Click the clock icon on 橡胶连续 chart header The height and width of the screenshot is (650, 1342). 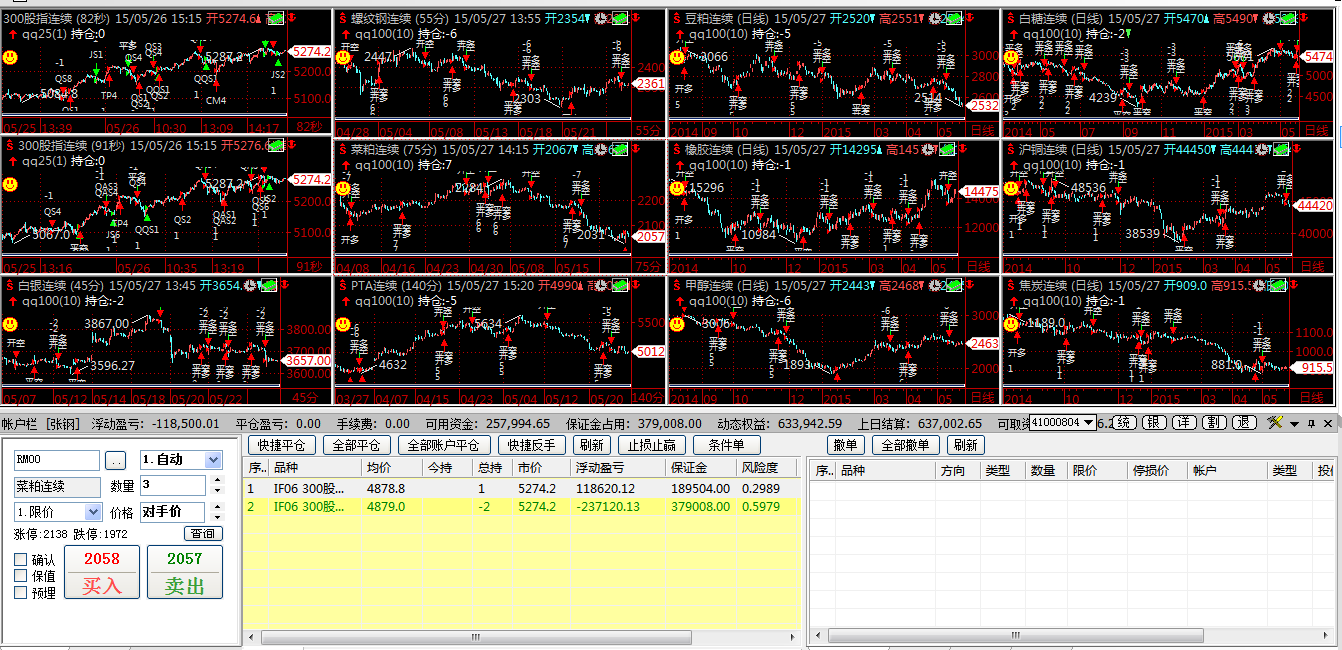[x=931, y=148]
